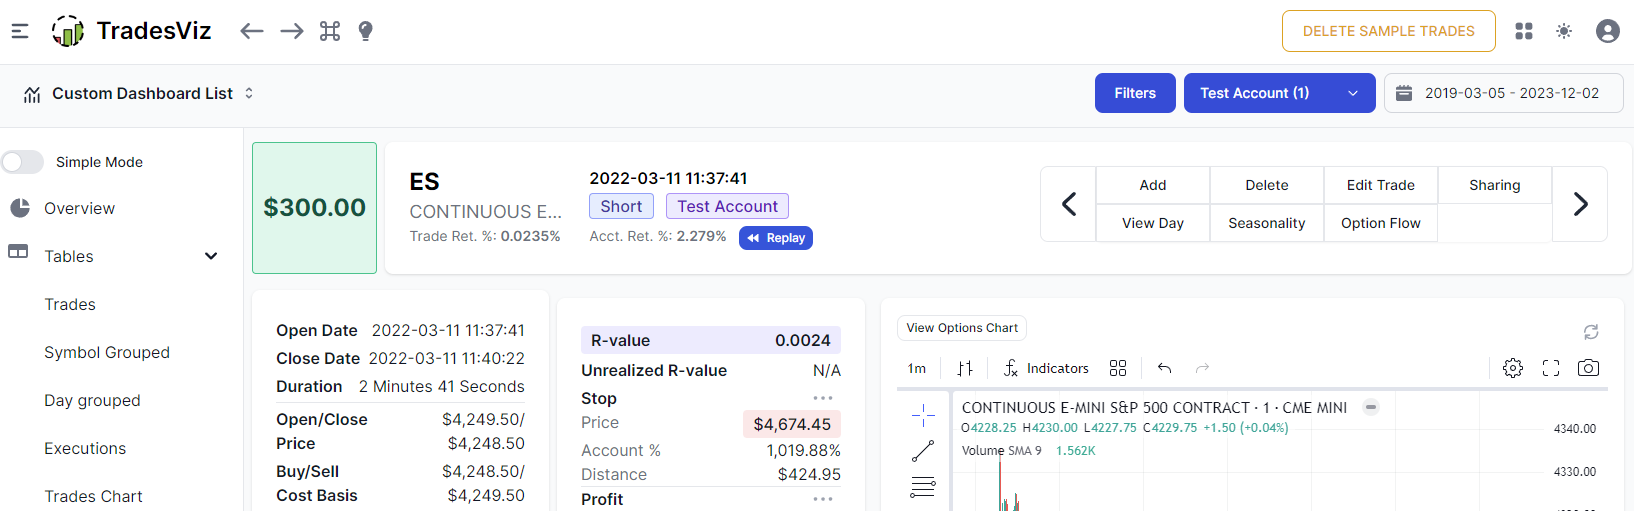The width and height of the screenshot is (1634, 511).
Task: Click Duration 2 Minutes 41 Seconds
Action: click(x=400, y=386)
